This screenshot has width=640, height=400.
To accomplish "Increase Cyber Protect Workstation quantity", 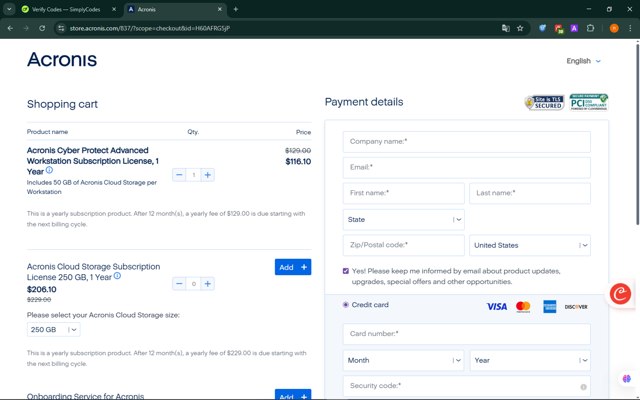I will 207,175.
